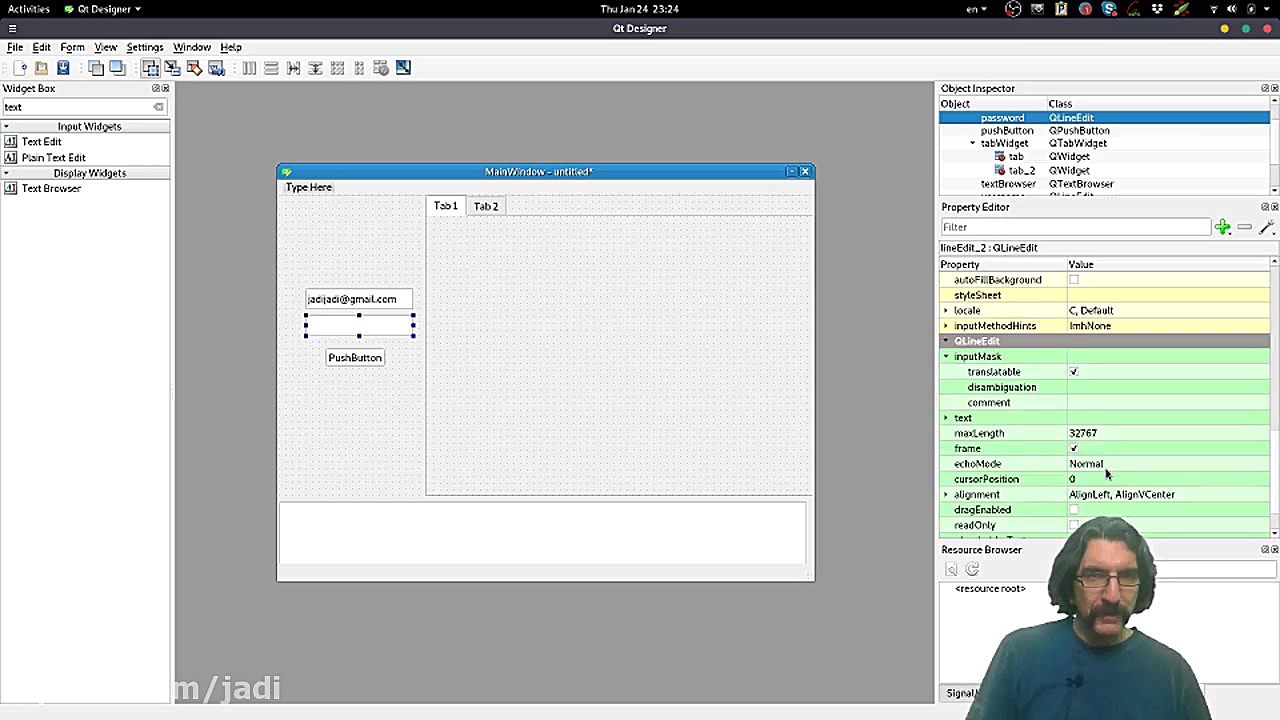The width and height of the screenshot is (1280, 720).
Task: Click the remove dynamic property minus icon
Action: 1244,227
